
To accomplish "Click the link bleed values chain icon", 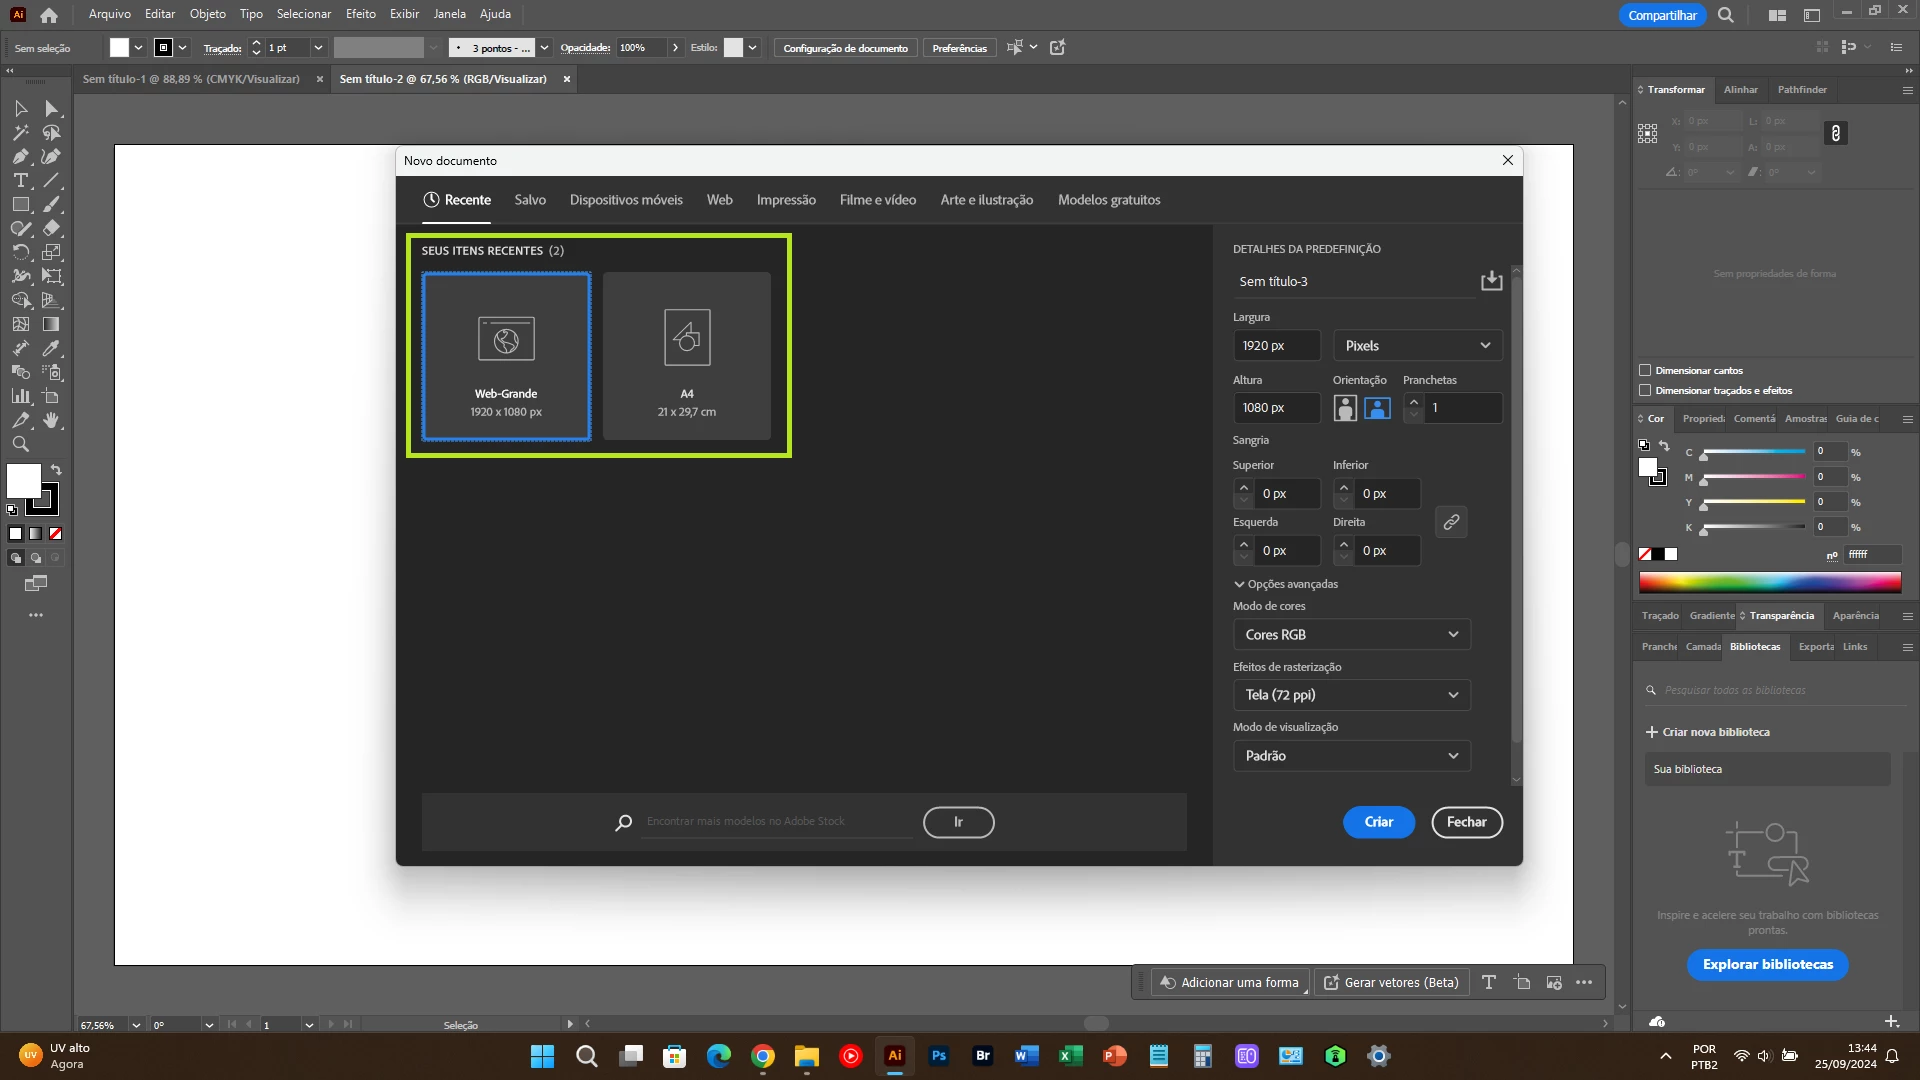I will 1451,522.
